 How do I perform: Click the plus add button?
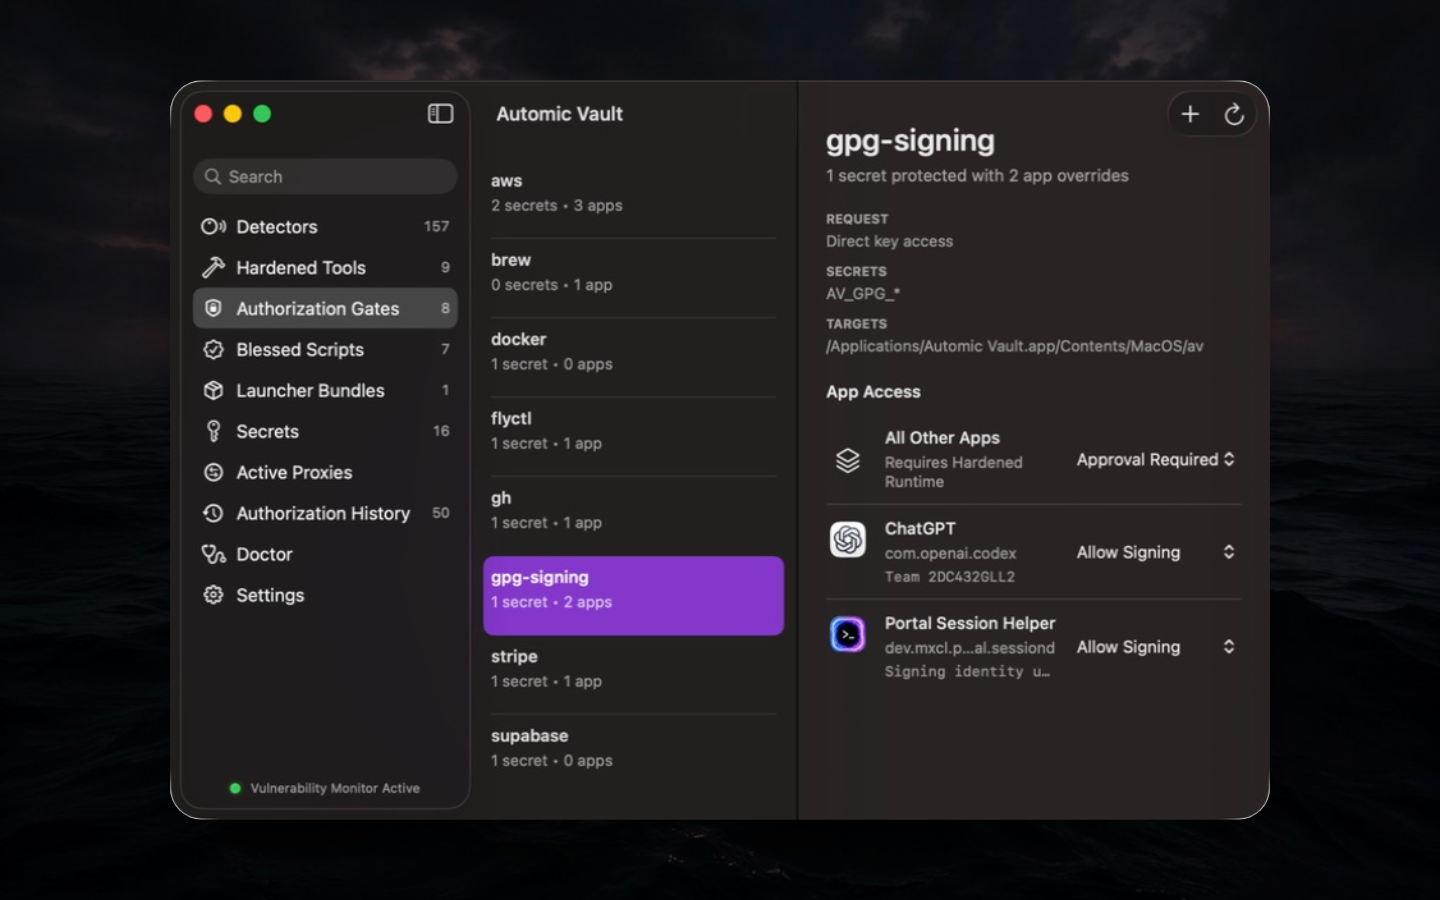point(1190,114)
